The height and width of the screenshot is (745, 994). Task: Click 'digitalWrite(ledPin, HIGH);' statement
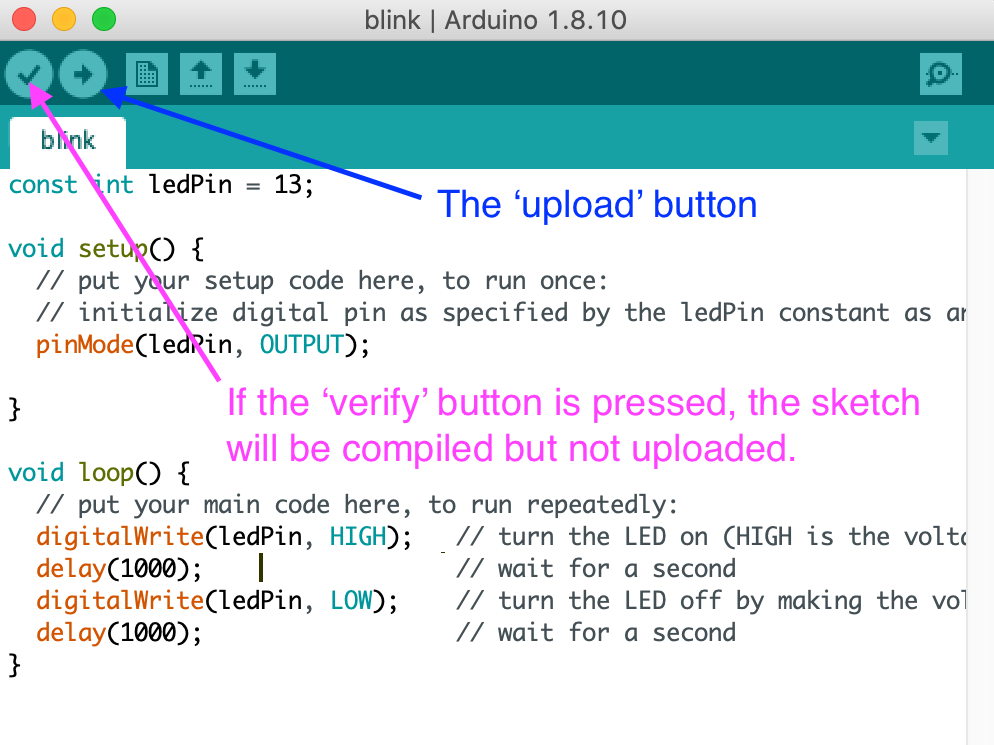coord(224,537)
